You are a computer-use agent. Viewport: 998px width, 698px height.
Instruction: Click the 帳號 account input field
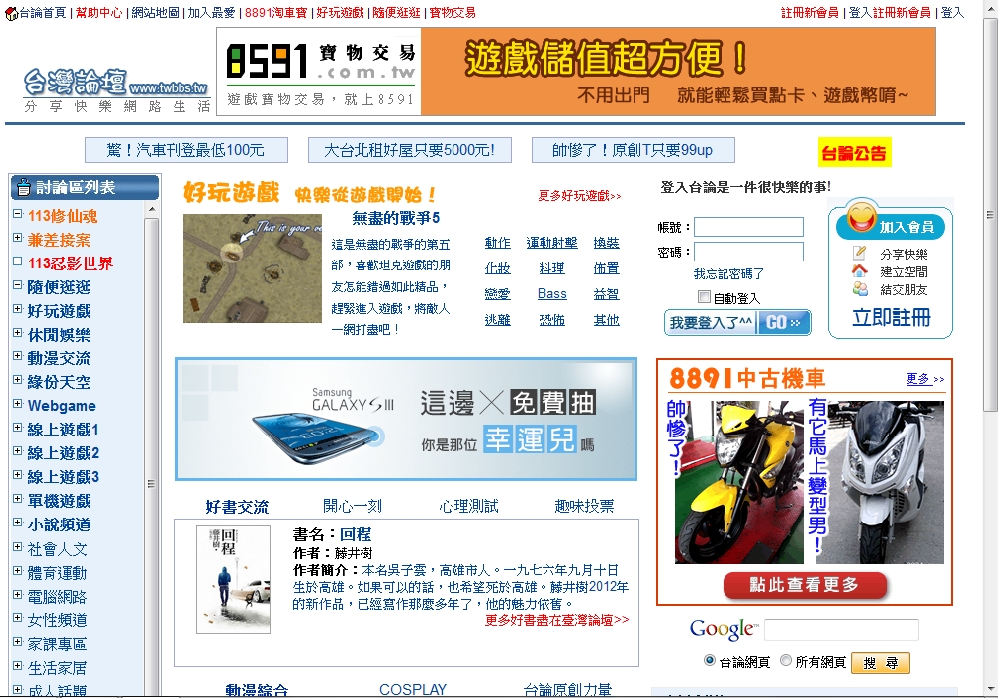(749, 227)
